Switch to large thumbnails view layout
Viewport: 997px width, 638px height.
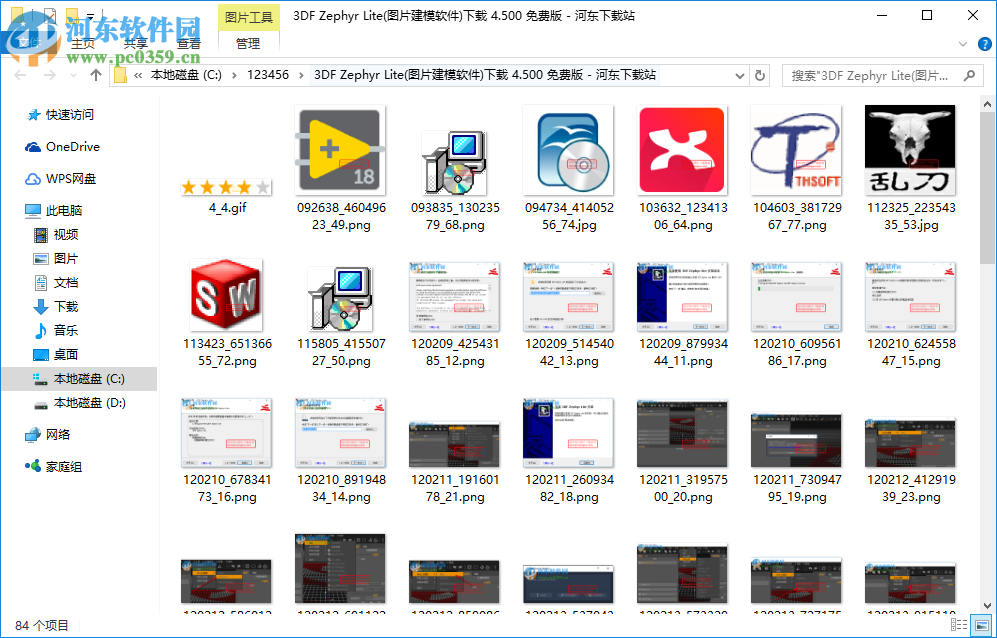[982, 625]
